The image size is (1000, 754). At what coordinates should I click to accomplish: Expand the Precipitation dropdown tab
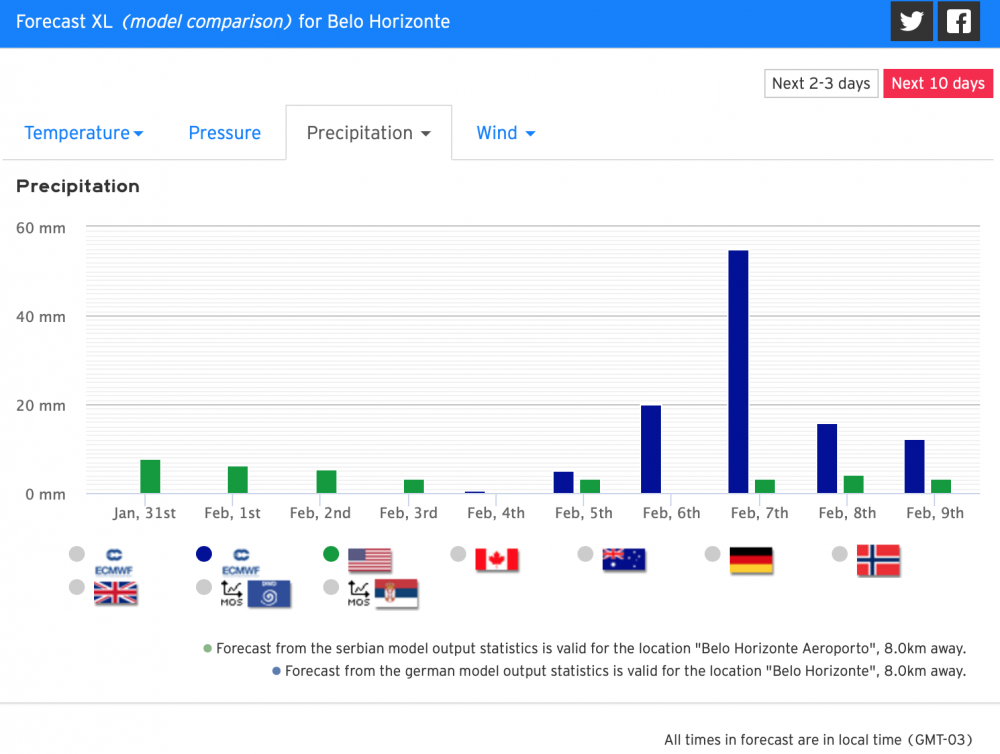point(368,133)
